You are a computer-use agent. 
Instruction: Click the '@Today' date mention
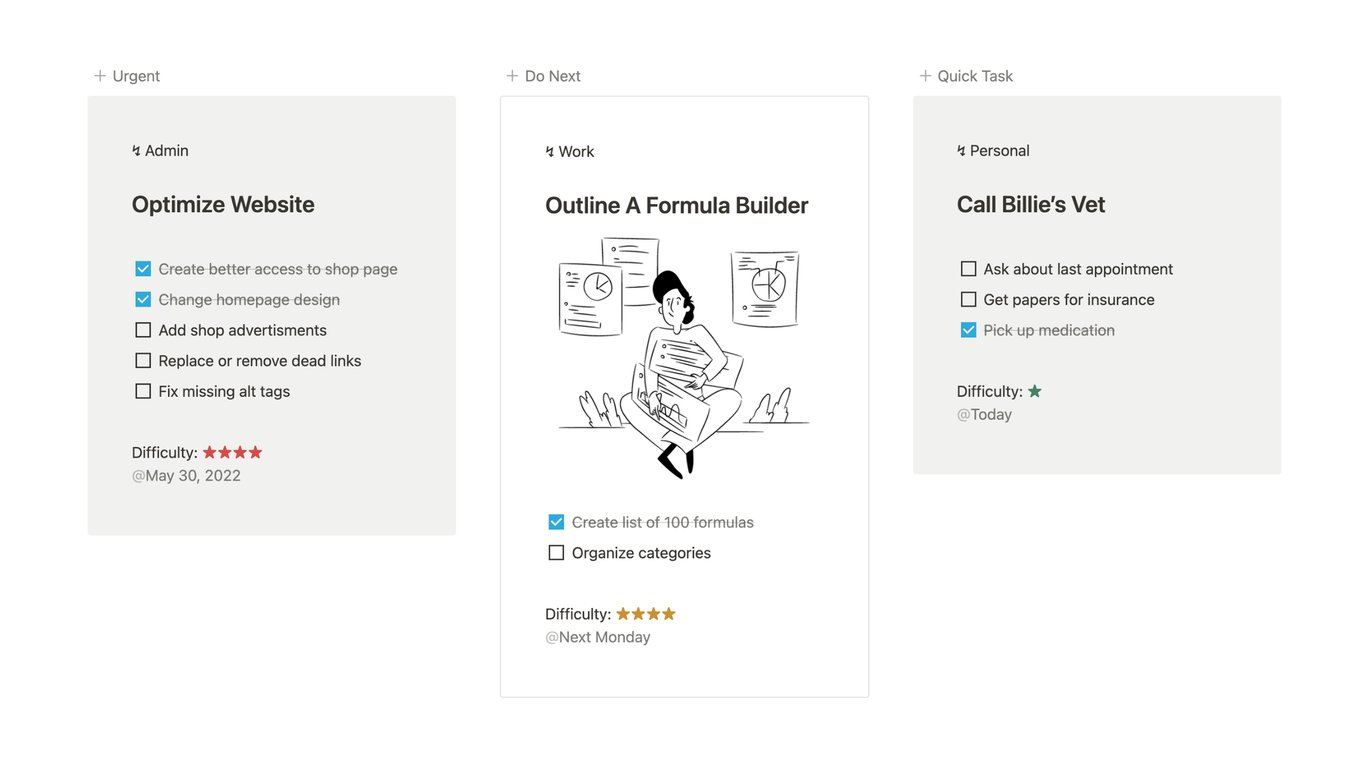pyautogui.click(x=985, y=415)
